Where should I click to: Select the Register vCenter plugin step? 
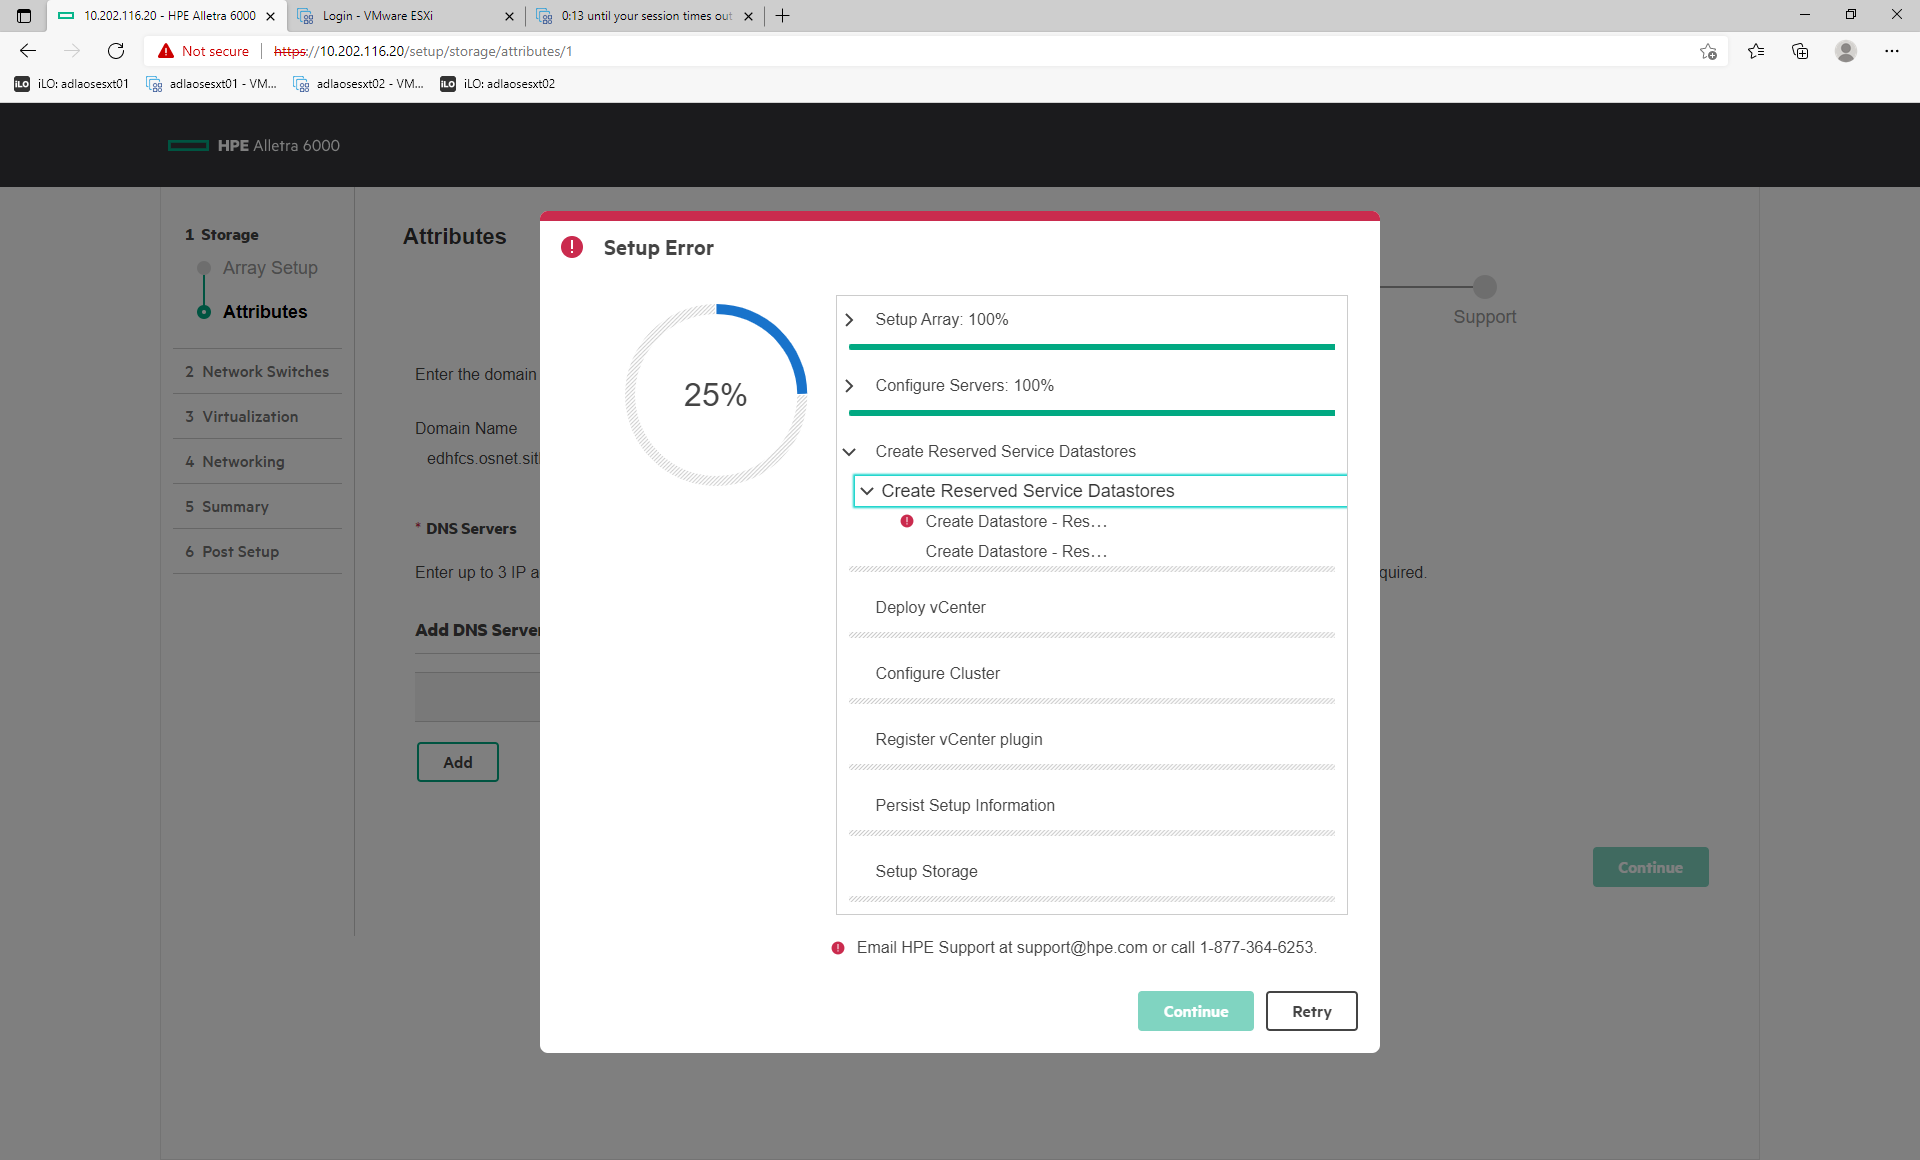point(958,740)
